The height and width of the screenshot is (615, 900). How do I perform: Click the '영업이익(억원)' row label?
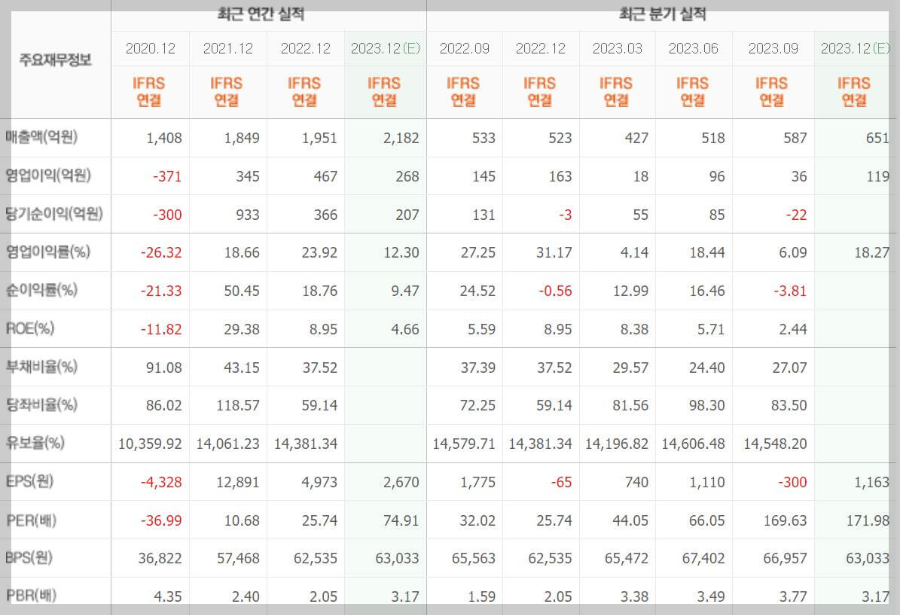(48, 175)
